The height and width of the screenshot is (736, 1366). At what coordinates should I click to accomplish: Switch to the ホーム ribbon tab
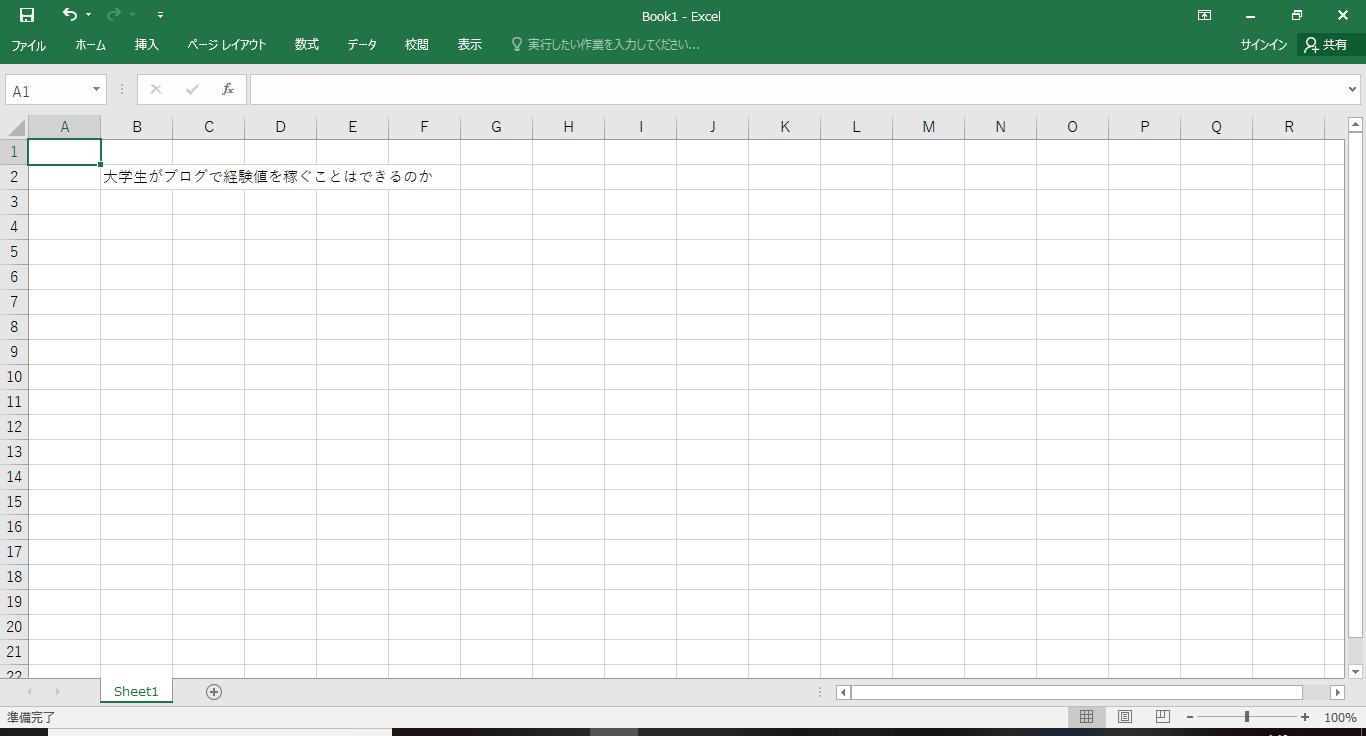pos(90,45)
